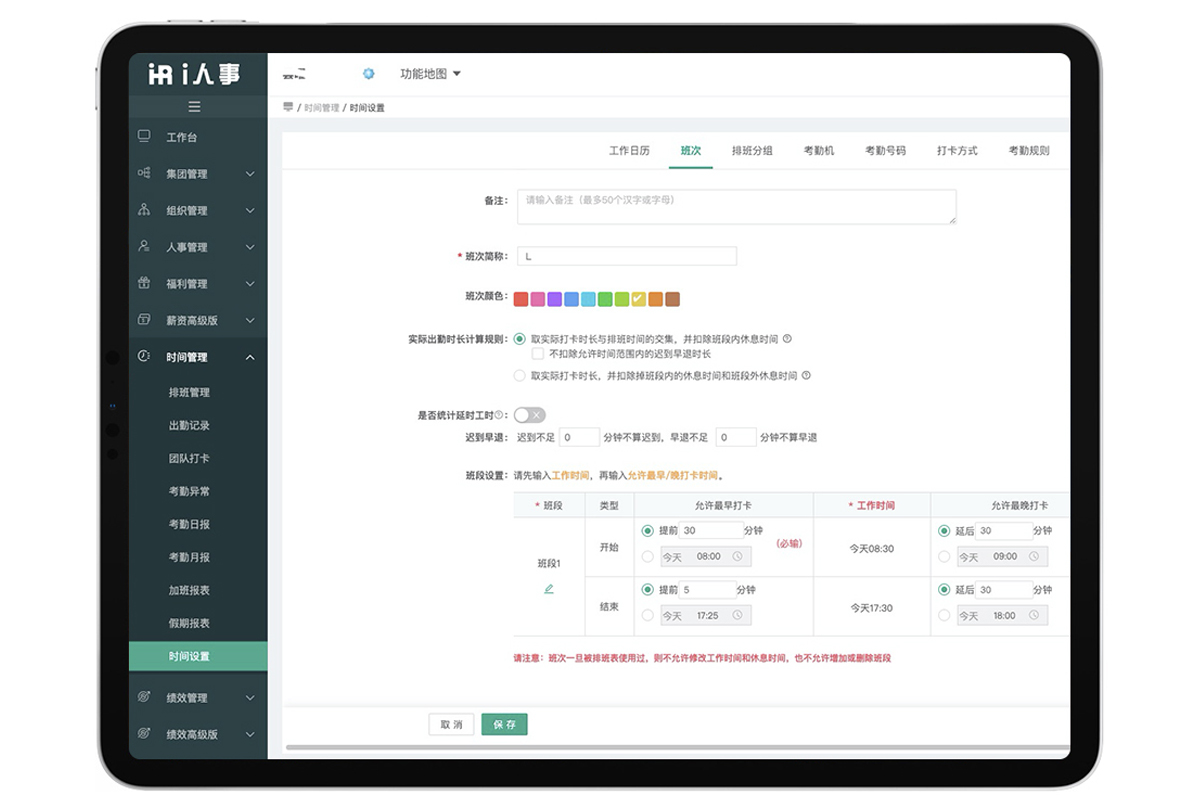Expand the 集团管理 menu chevron

(250, 174)
